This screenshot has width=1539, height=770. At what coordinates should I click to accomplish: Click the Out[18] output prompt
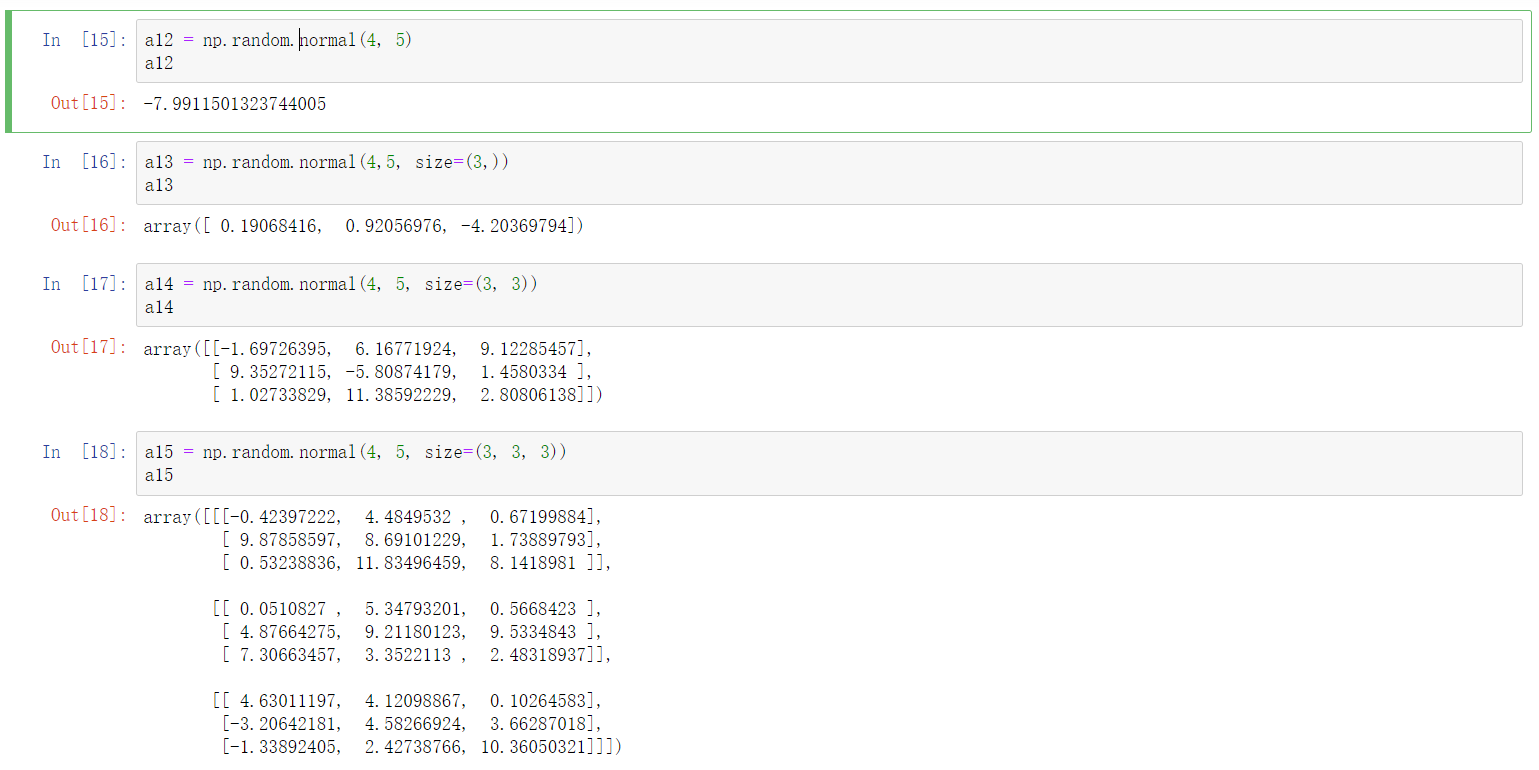tap(89, 515)
